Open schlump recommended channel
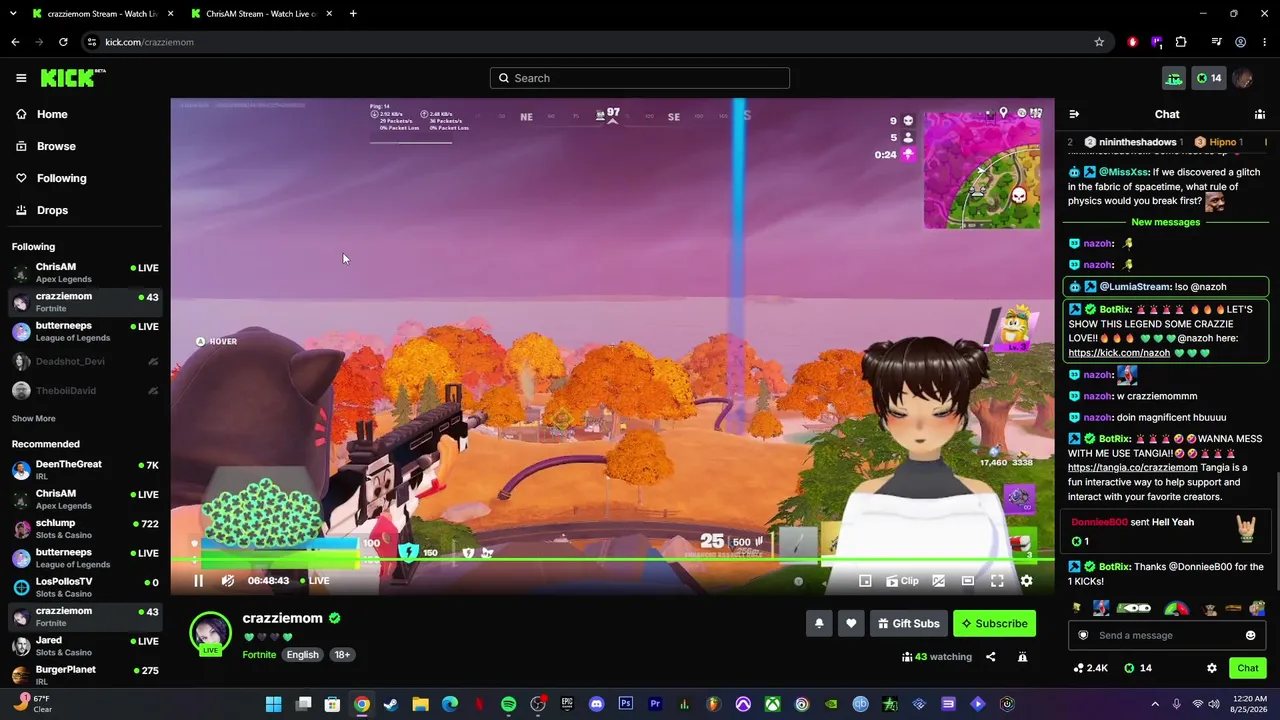Image resolution: width=1280 pixels, height=720 pixels. 85,529
